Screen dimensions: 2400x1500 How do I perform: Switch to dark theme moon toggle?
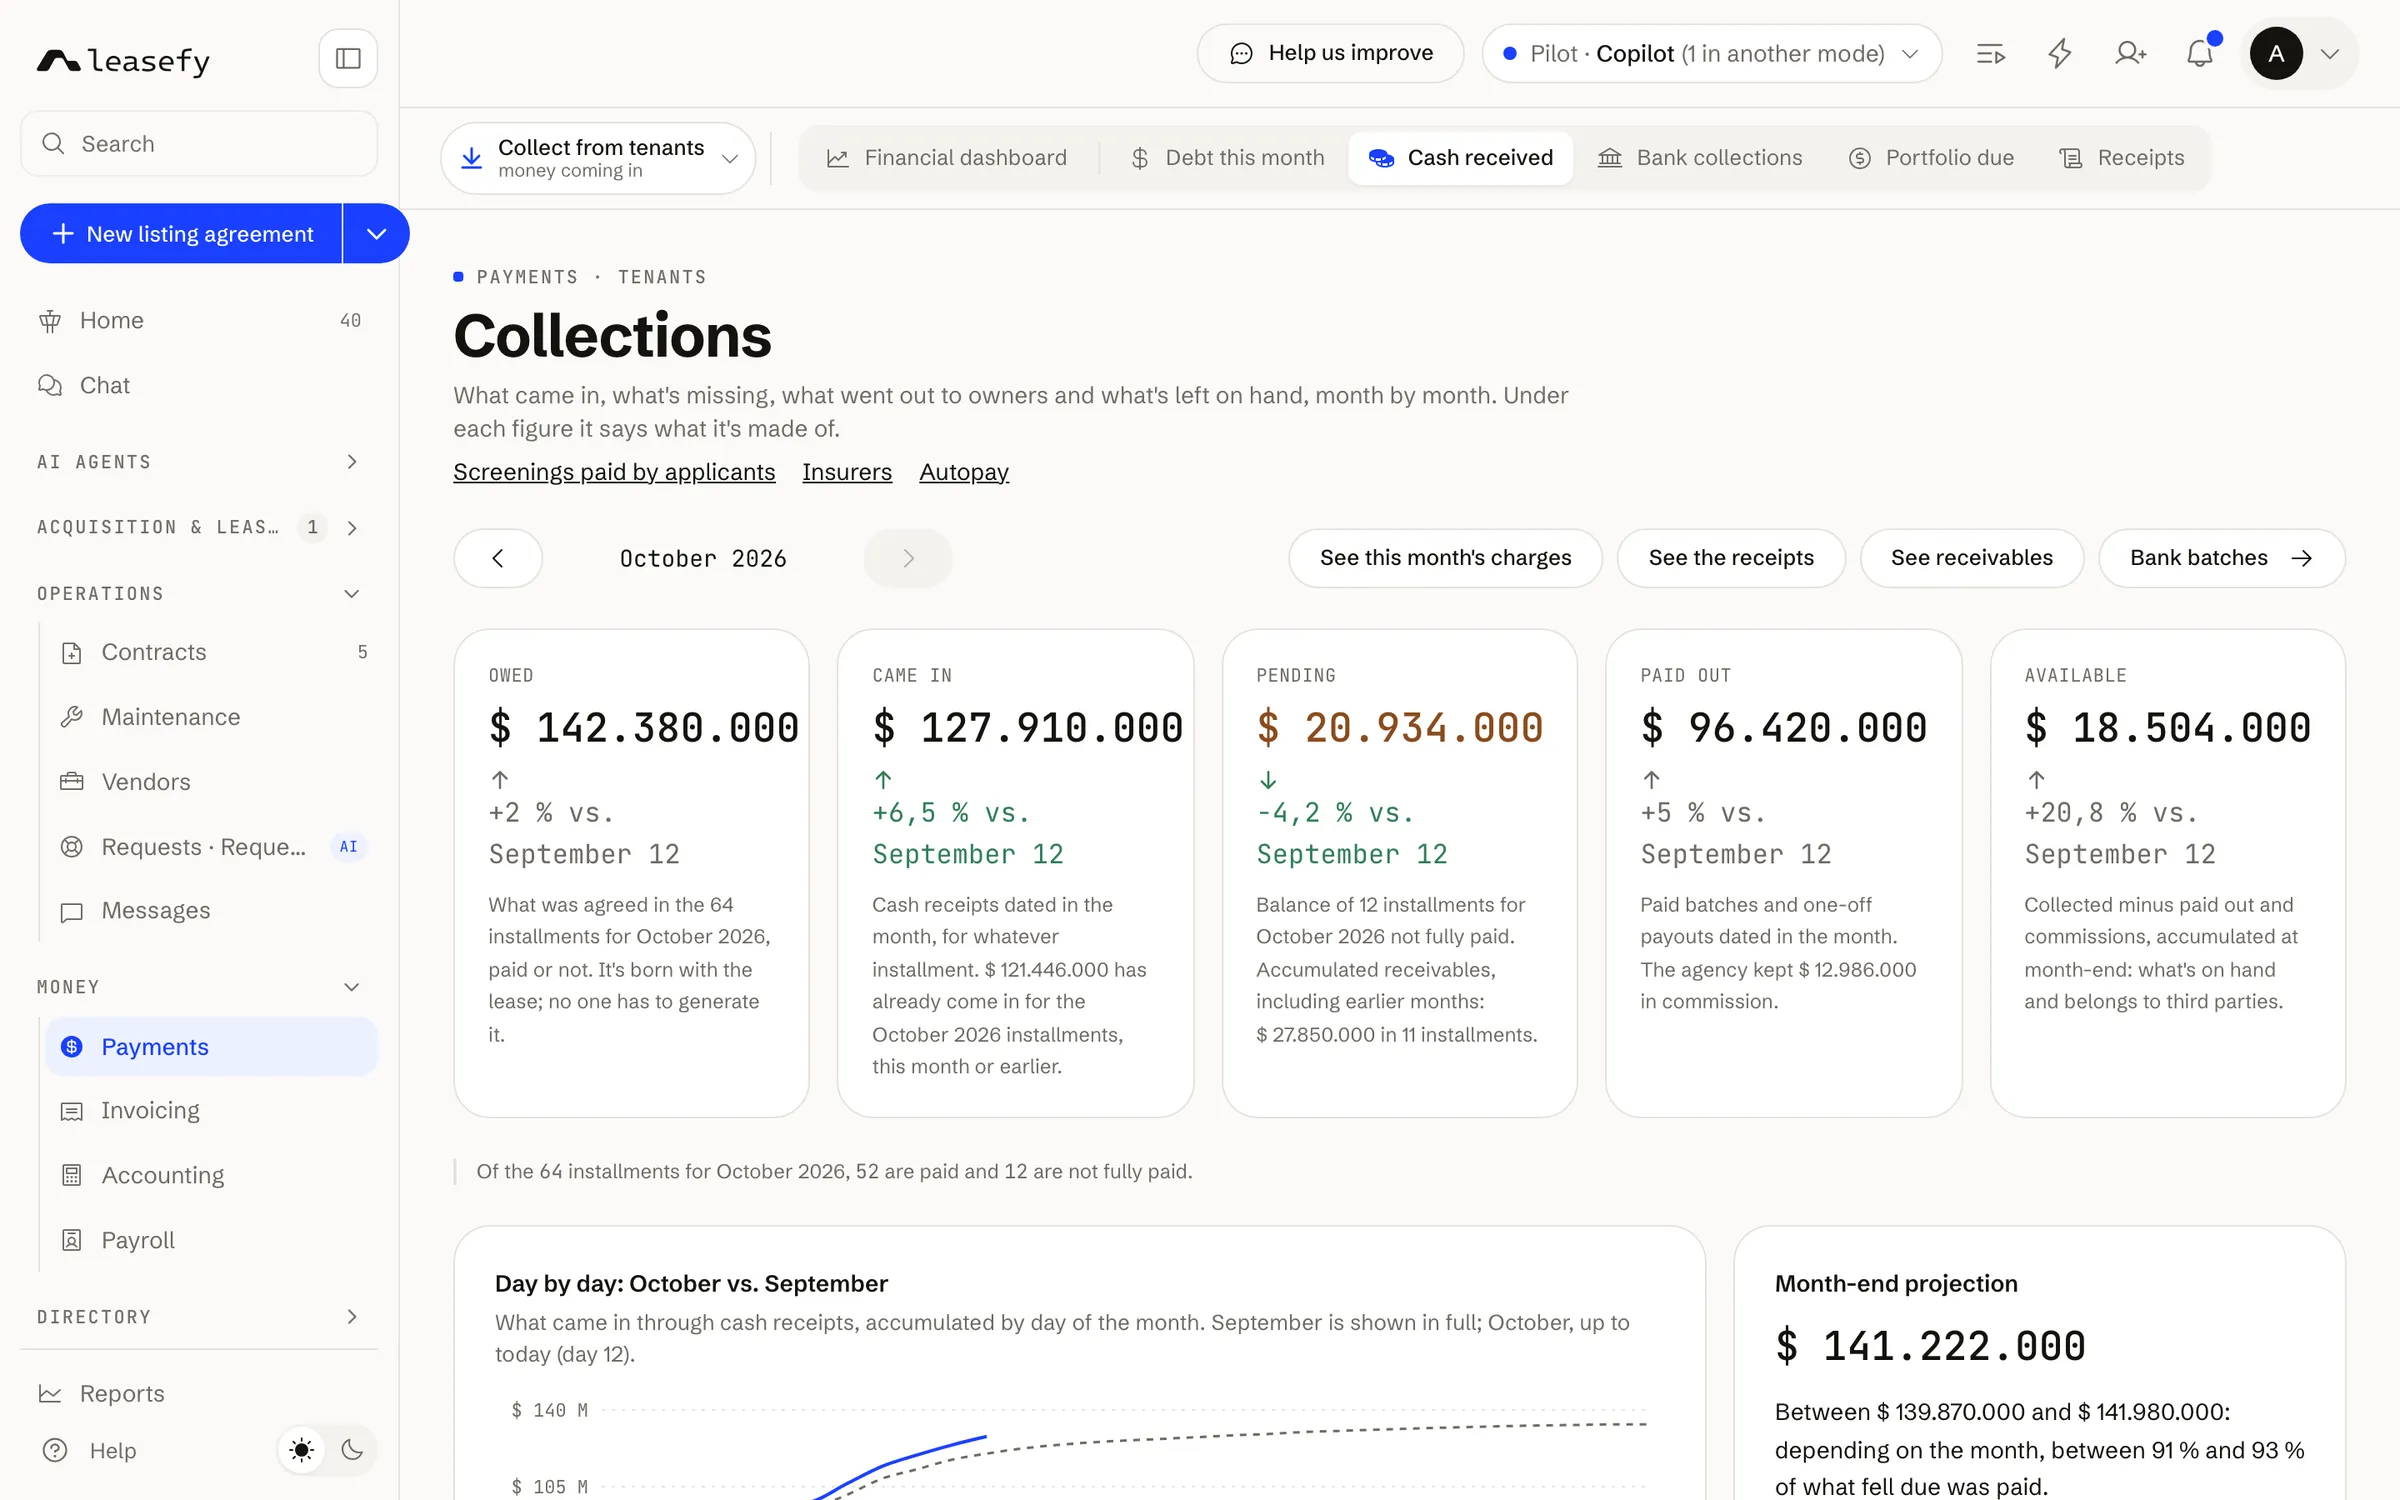(x=352, y=1450)
